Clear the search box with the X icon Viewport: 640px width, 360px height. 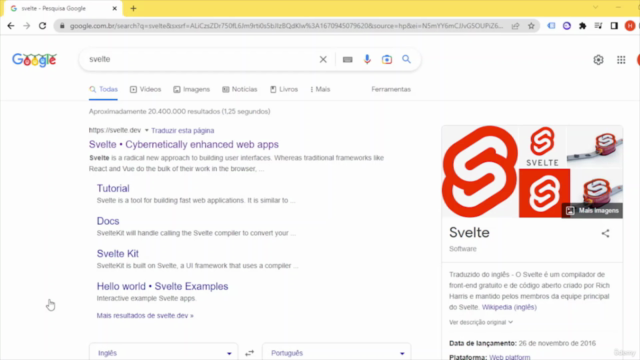pos(323,60)
